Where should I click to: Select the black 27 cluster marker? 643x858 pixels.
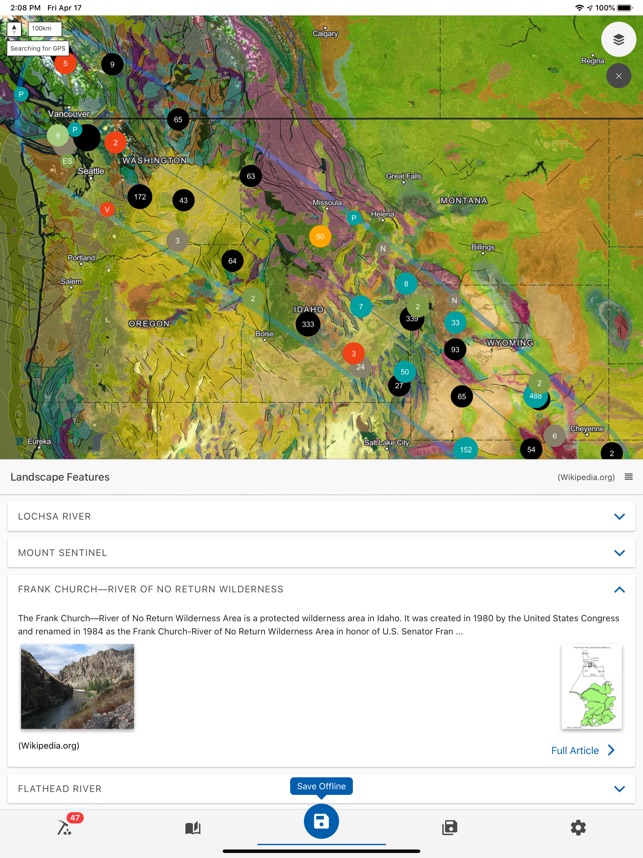[398, 387]
